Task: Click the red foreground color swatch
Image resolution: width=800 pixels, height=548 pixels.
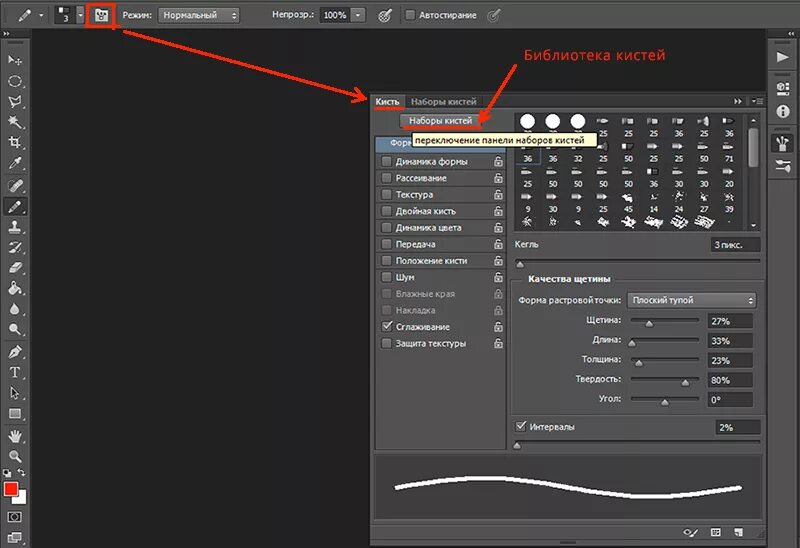Action: (x=11, y=489)
